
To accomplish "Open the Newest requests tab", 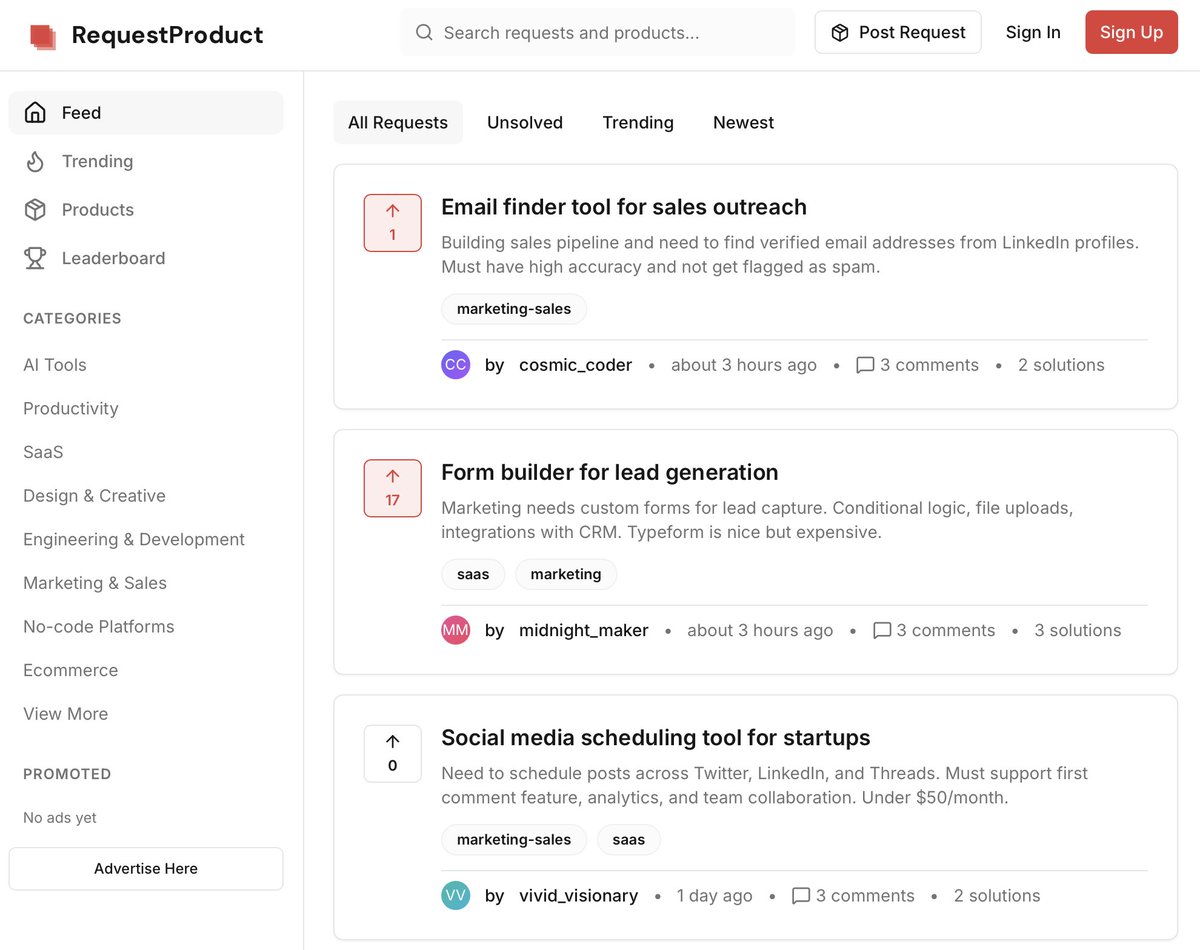I will pos(743,122).
